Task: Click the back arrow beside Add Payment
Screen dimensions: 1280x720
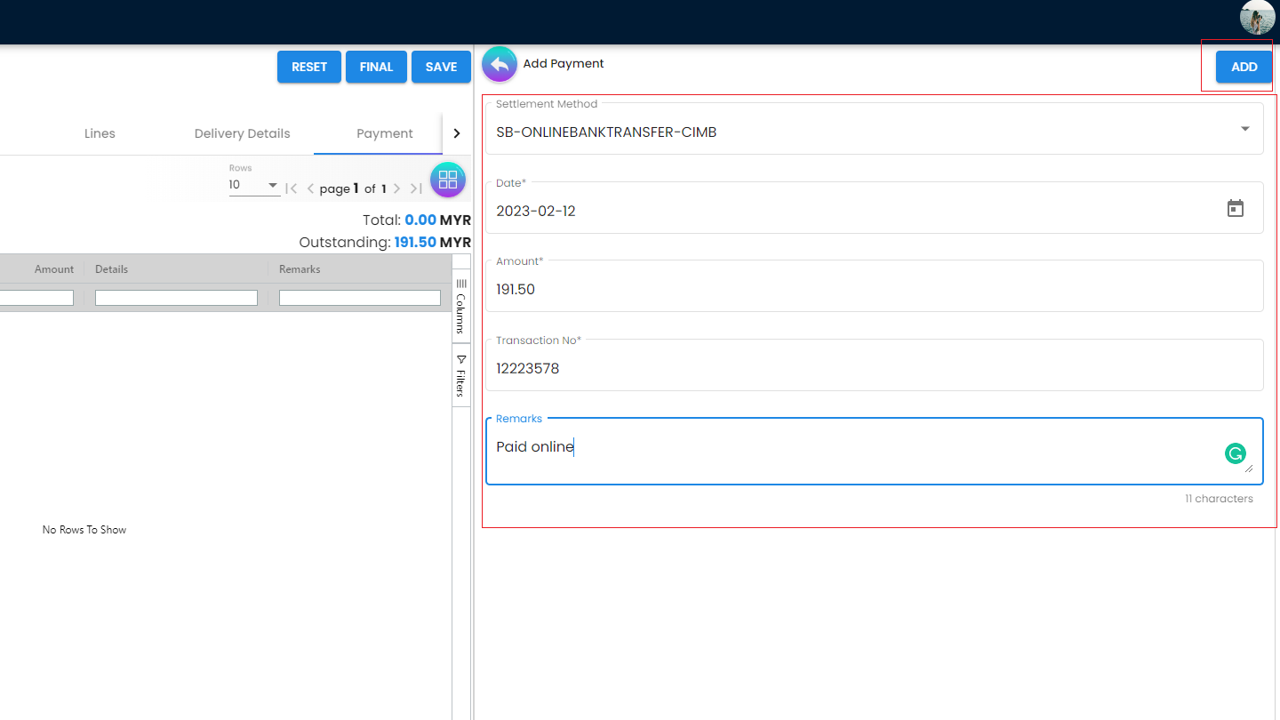Action: coord(499,64)
